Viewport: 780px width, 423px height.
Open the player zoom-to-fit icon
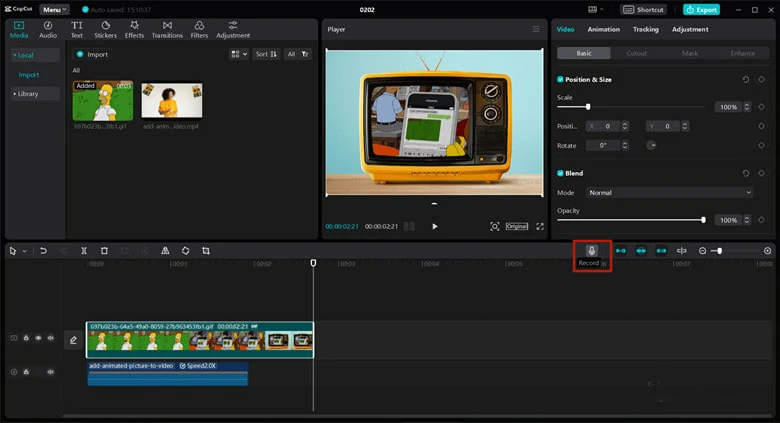point(494,226)
